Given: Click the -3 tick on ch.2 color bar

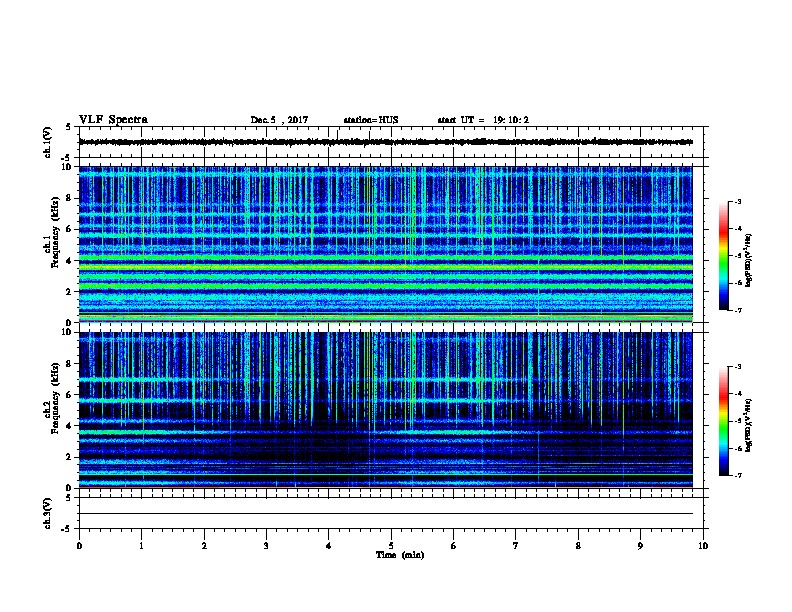Looking at the screenshot, I should 737,367.
